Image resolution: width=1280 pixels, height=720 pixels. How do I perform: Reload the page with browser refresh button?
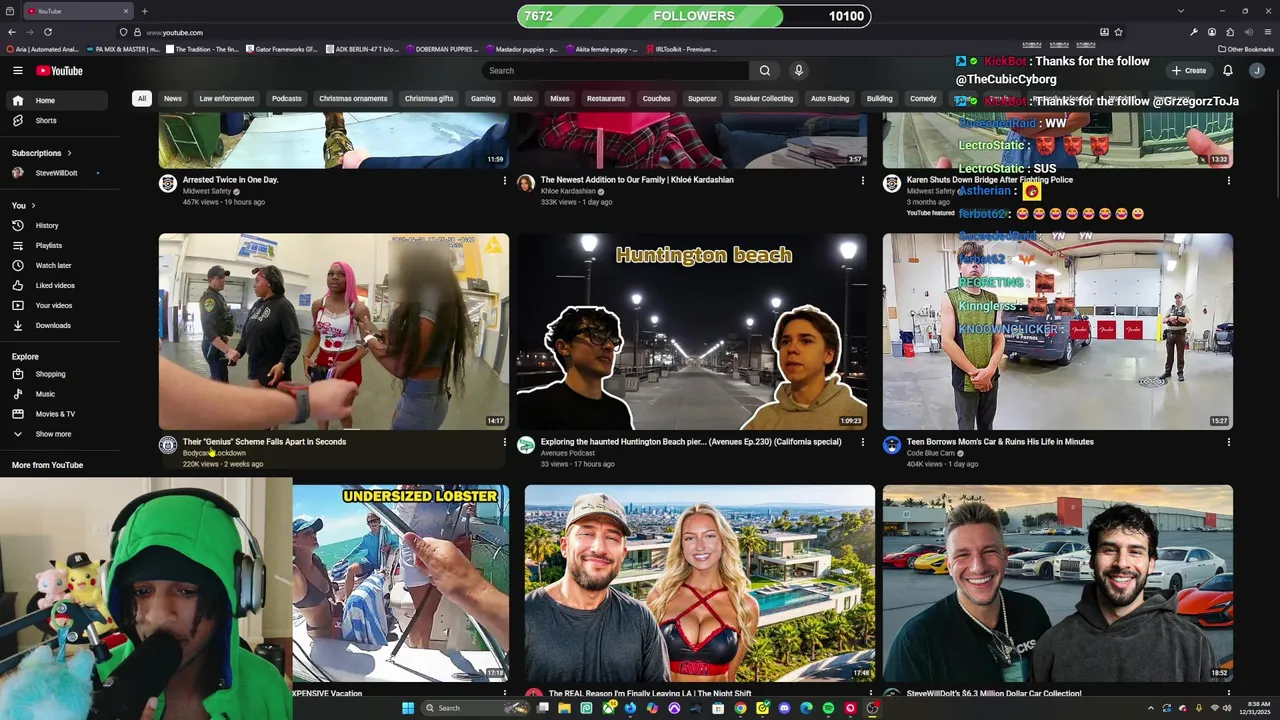(47, 32)
